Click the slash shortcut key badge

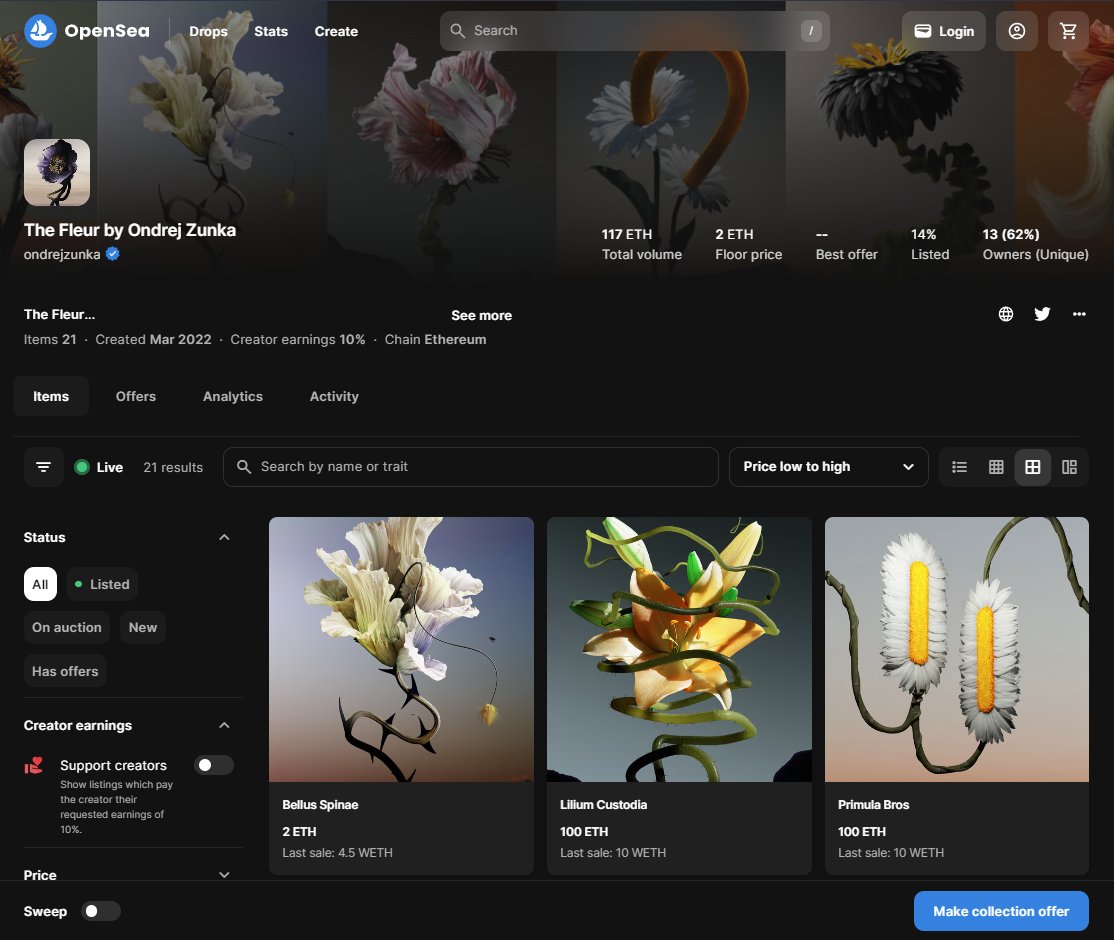pos(811,31)
